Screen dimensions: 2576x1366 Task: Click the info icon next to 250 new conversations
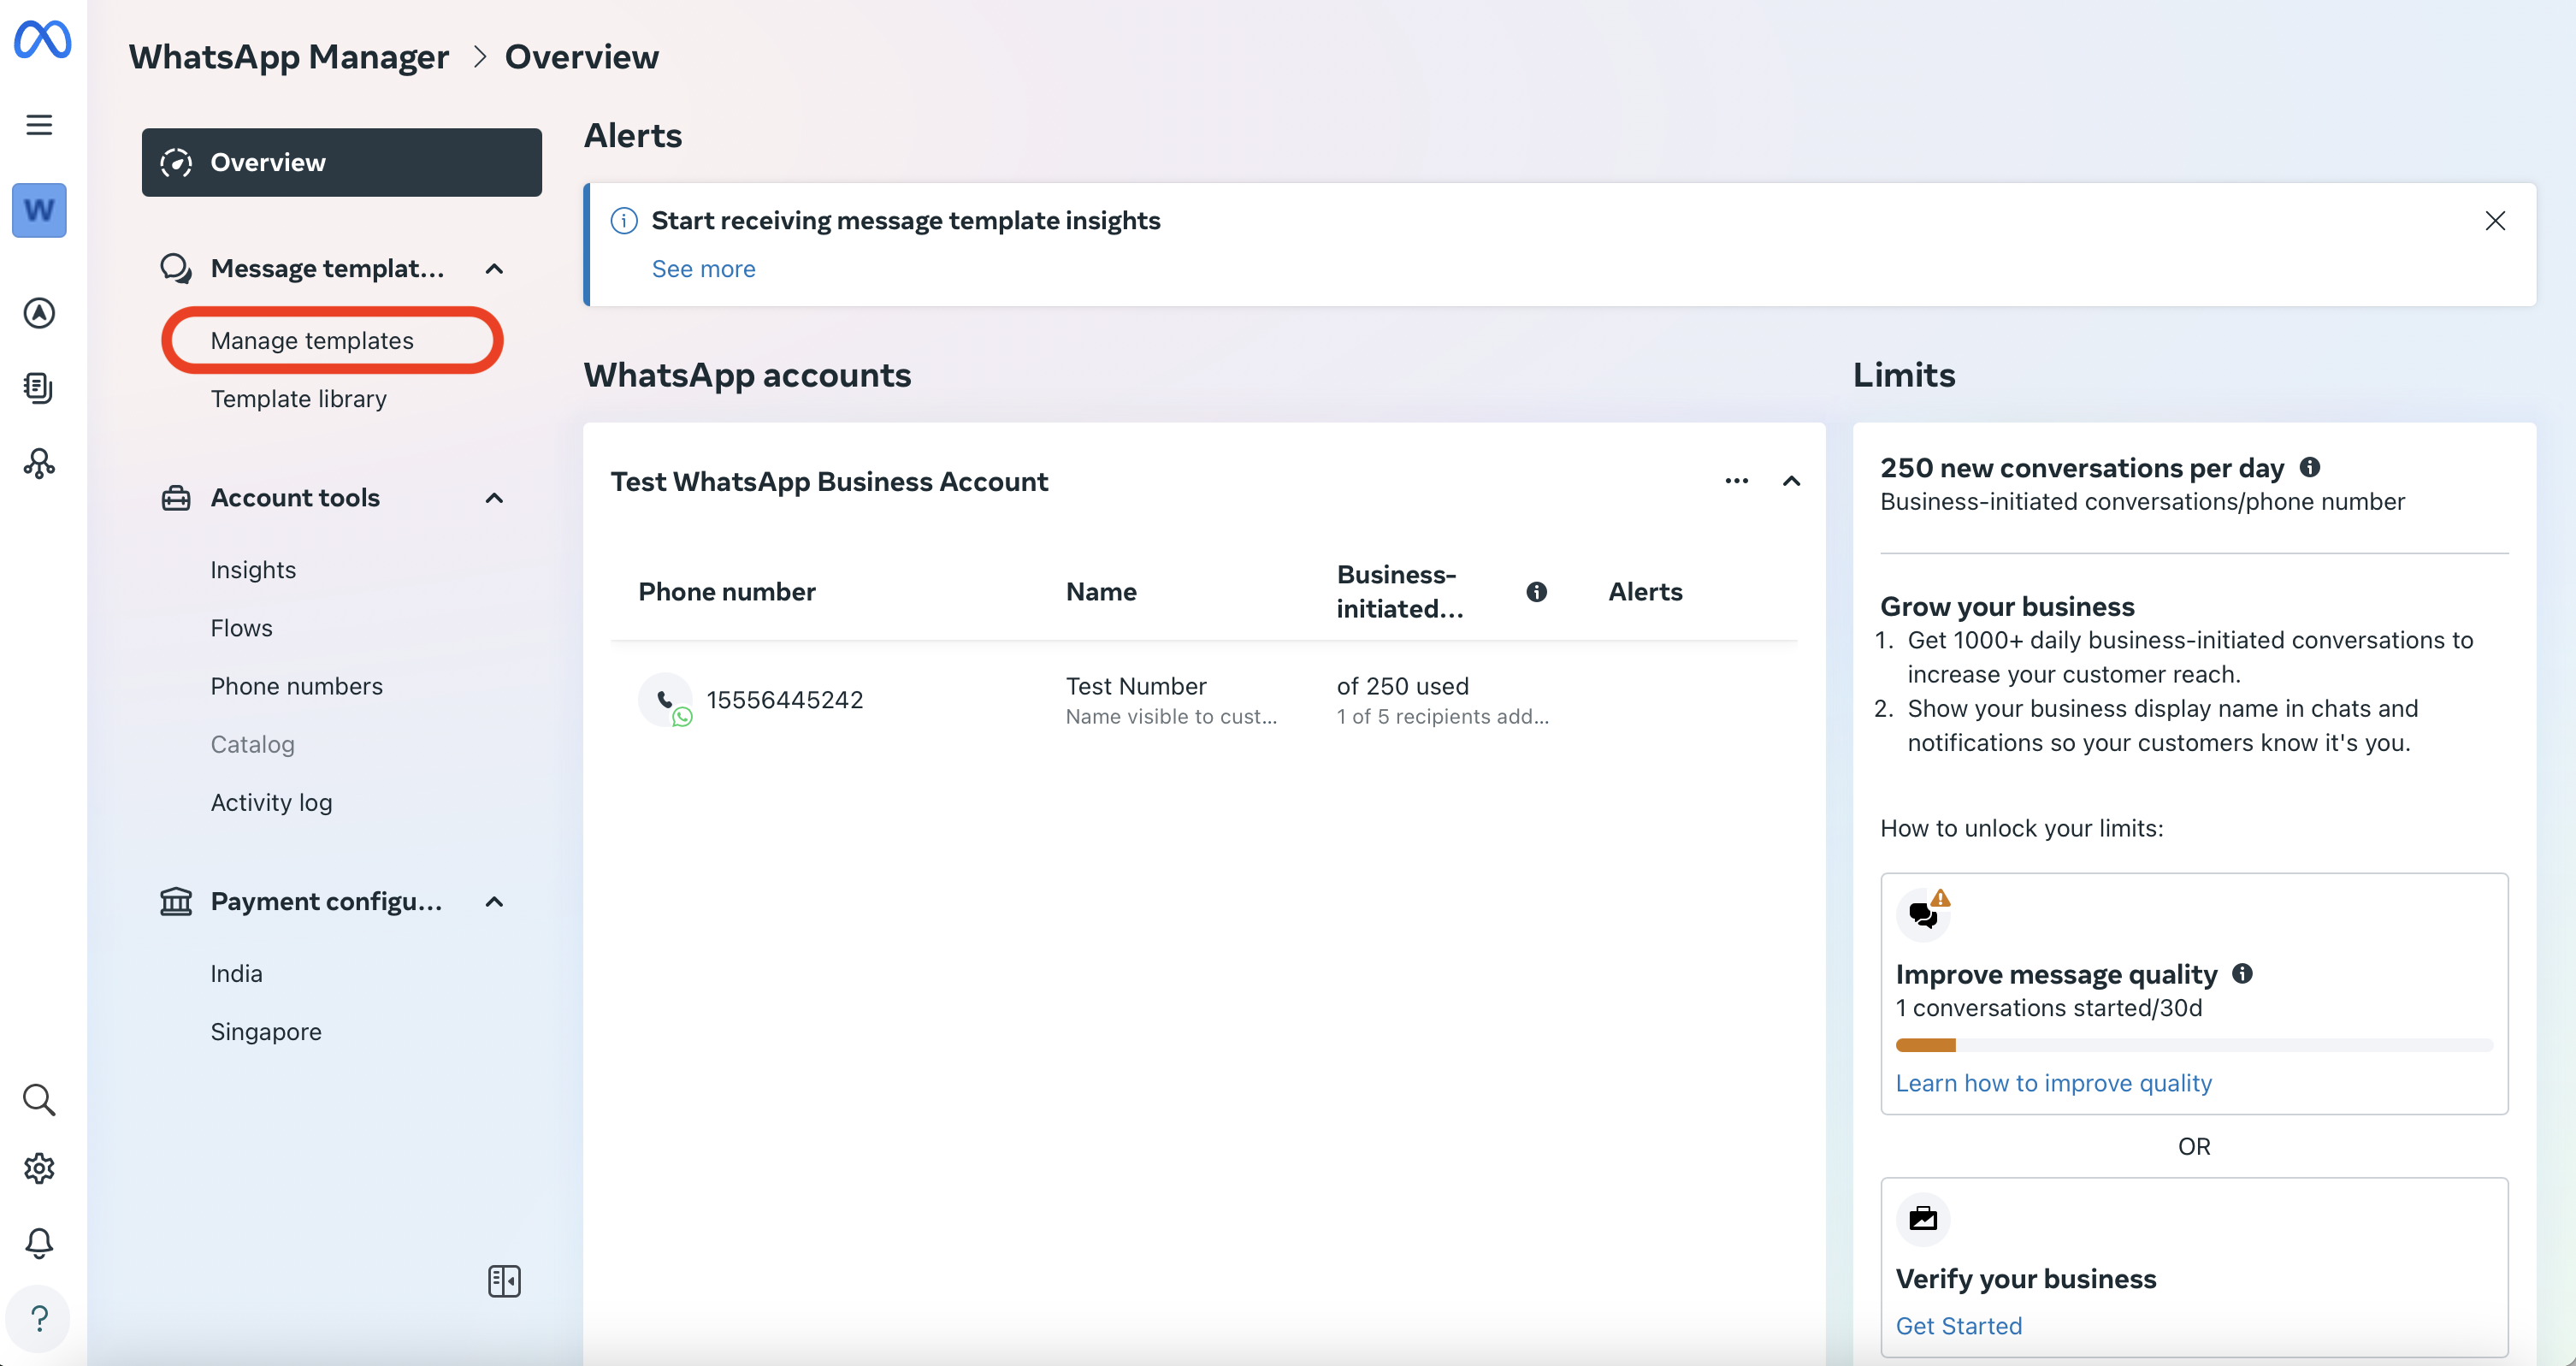coord(2310,467)
